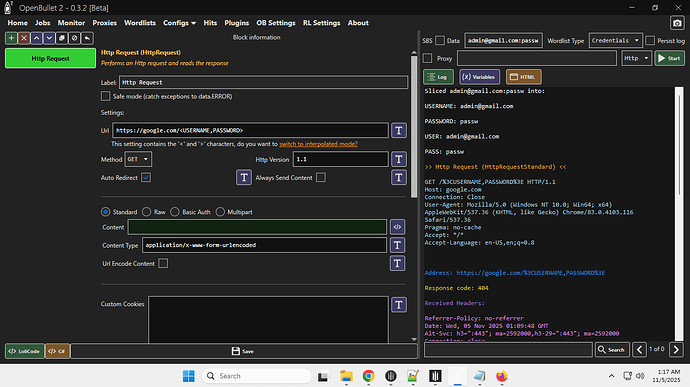The width and height of the screenshot is (690, 387).
Task: Switch to the Variables tab
Action: click(x=479, y=77)
